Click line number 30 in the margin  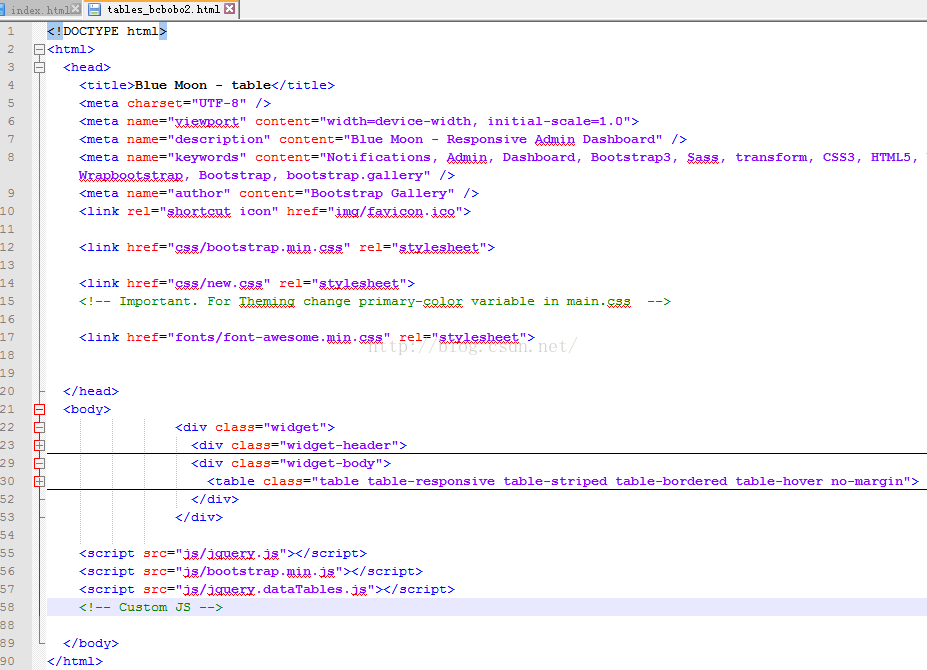(x=8, y=481)
